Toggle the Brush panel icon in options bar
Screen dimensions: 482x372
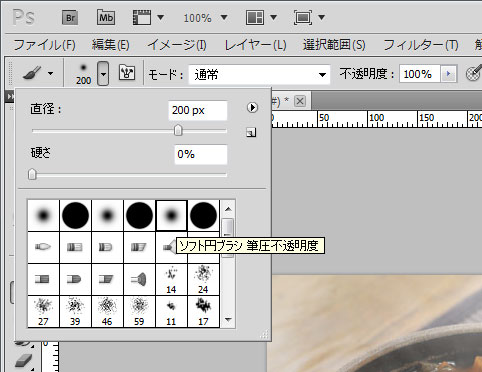click(x=127, y=73)
